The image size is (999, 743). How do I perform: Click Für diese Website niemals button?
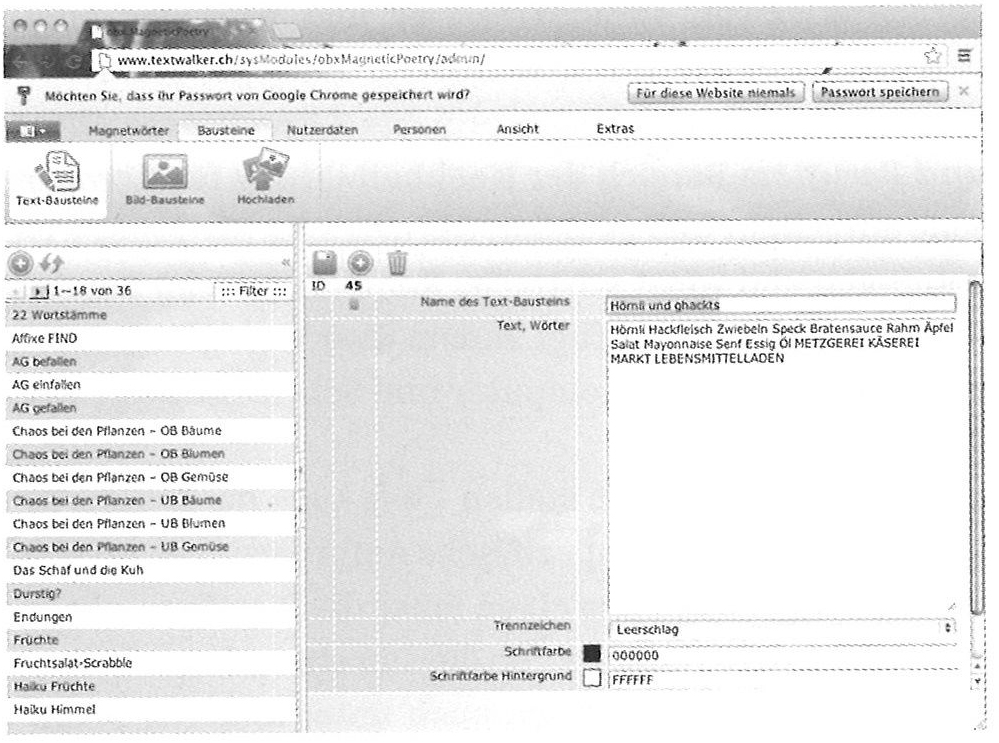pyautogui.click(x=716, y=93)
